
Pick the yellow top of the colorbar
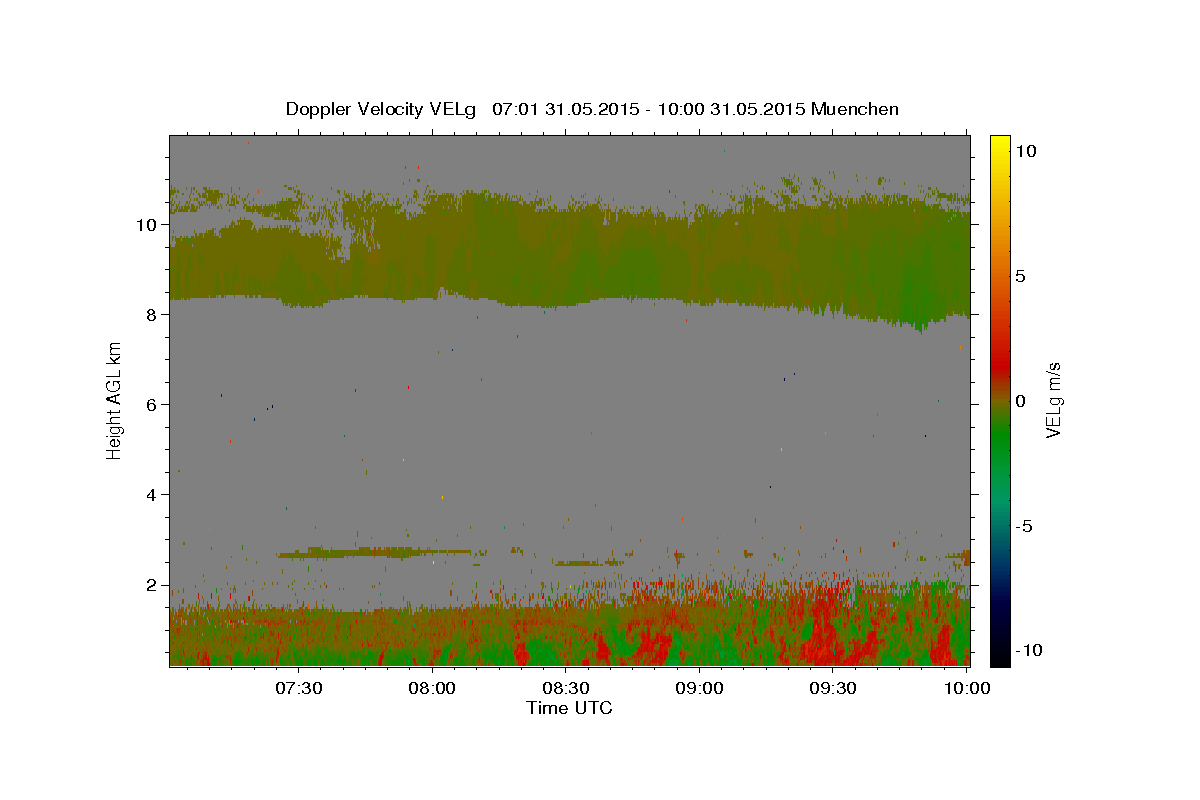click(1000, 143)
